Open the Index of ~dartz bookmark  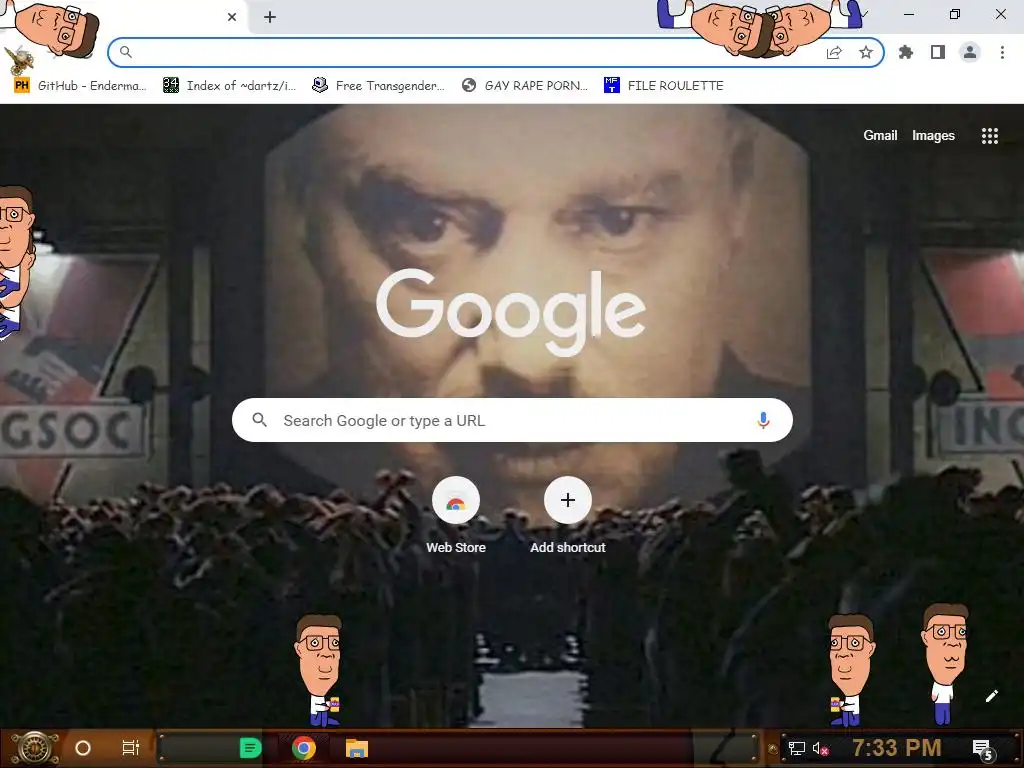(229, 86)
